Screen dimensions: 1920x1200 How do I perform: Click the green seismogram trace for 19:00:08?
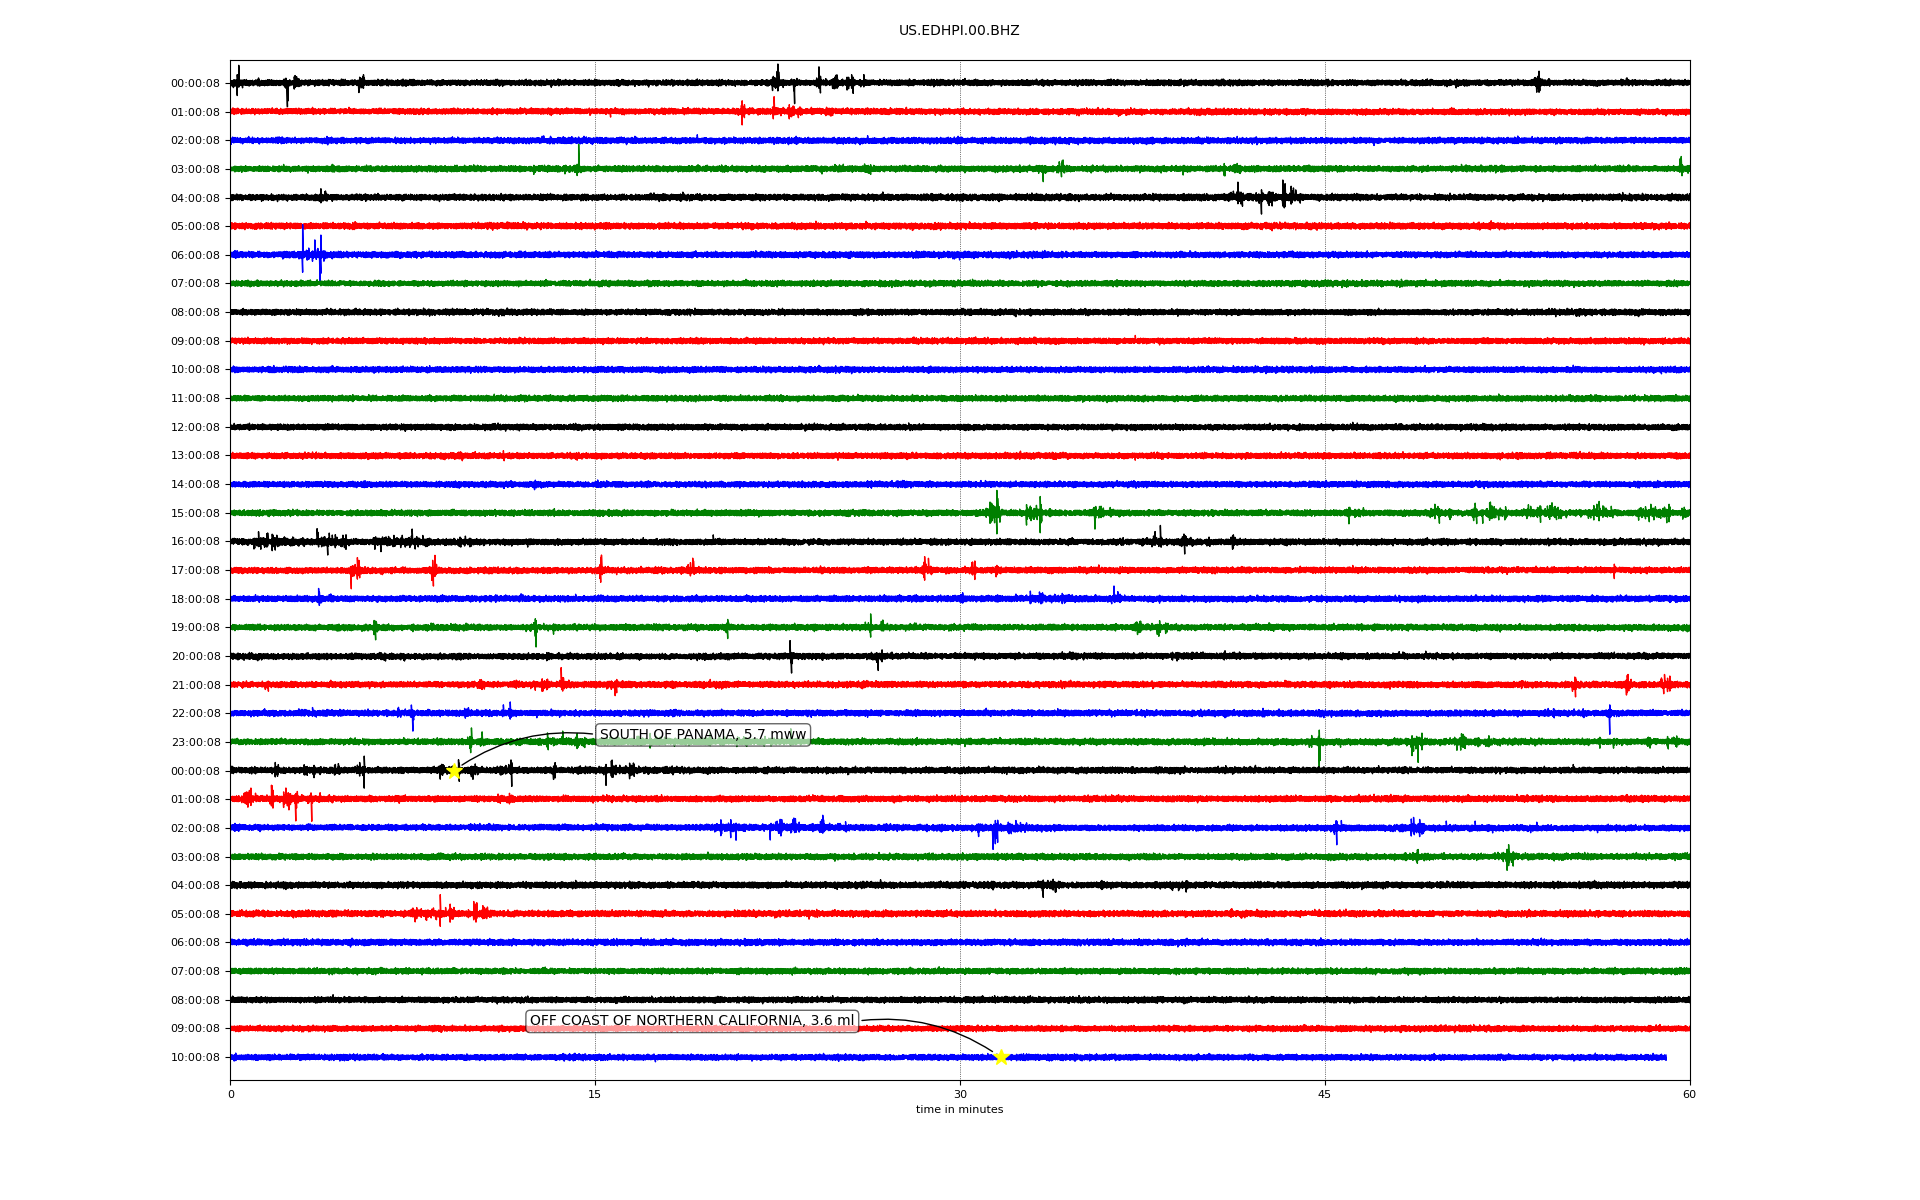pyautogui.click(x=960, y=627)
